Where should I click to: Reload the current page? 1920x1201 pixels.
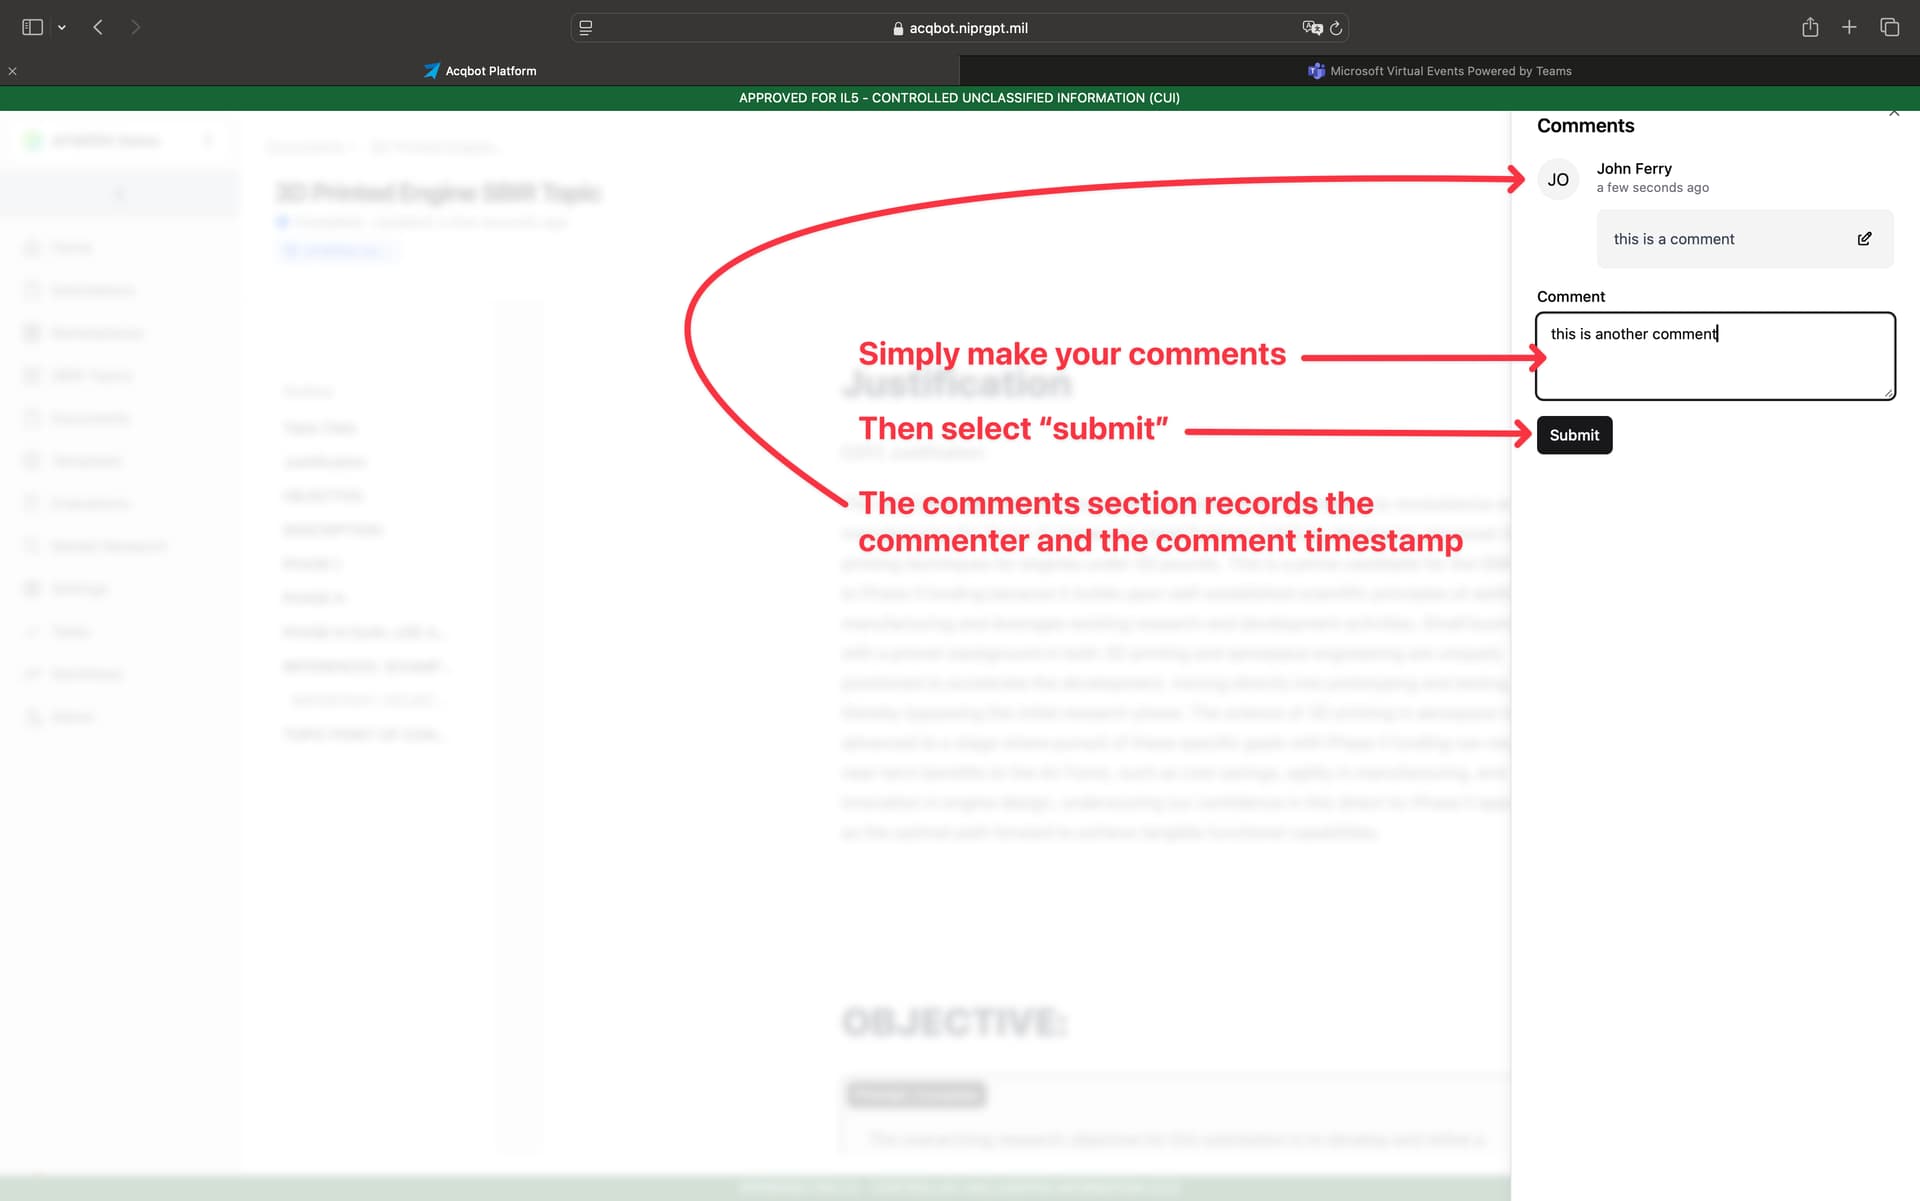[1336, 28]
